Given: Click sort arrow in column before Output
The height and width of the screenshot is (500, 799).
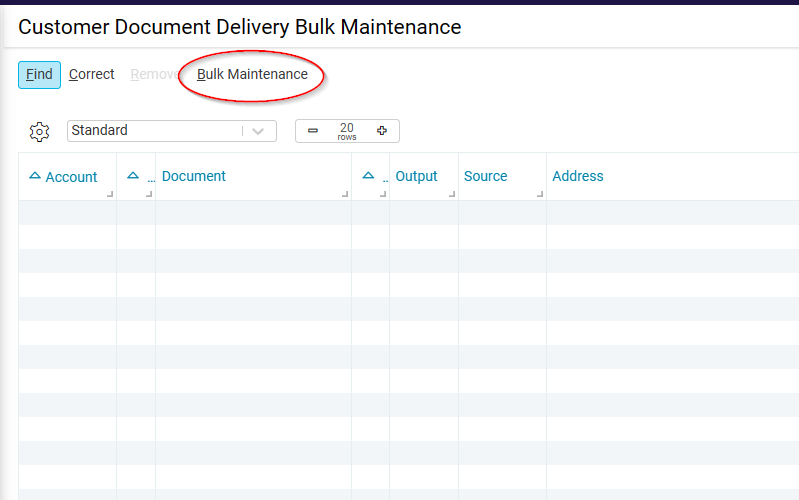Looking at the screenshot, I should pos(368,176).
